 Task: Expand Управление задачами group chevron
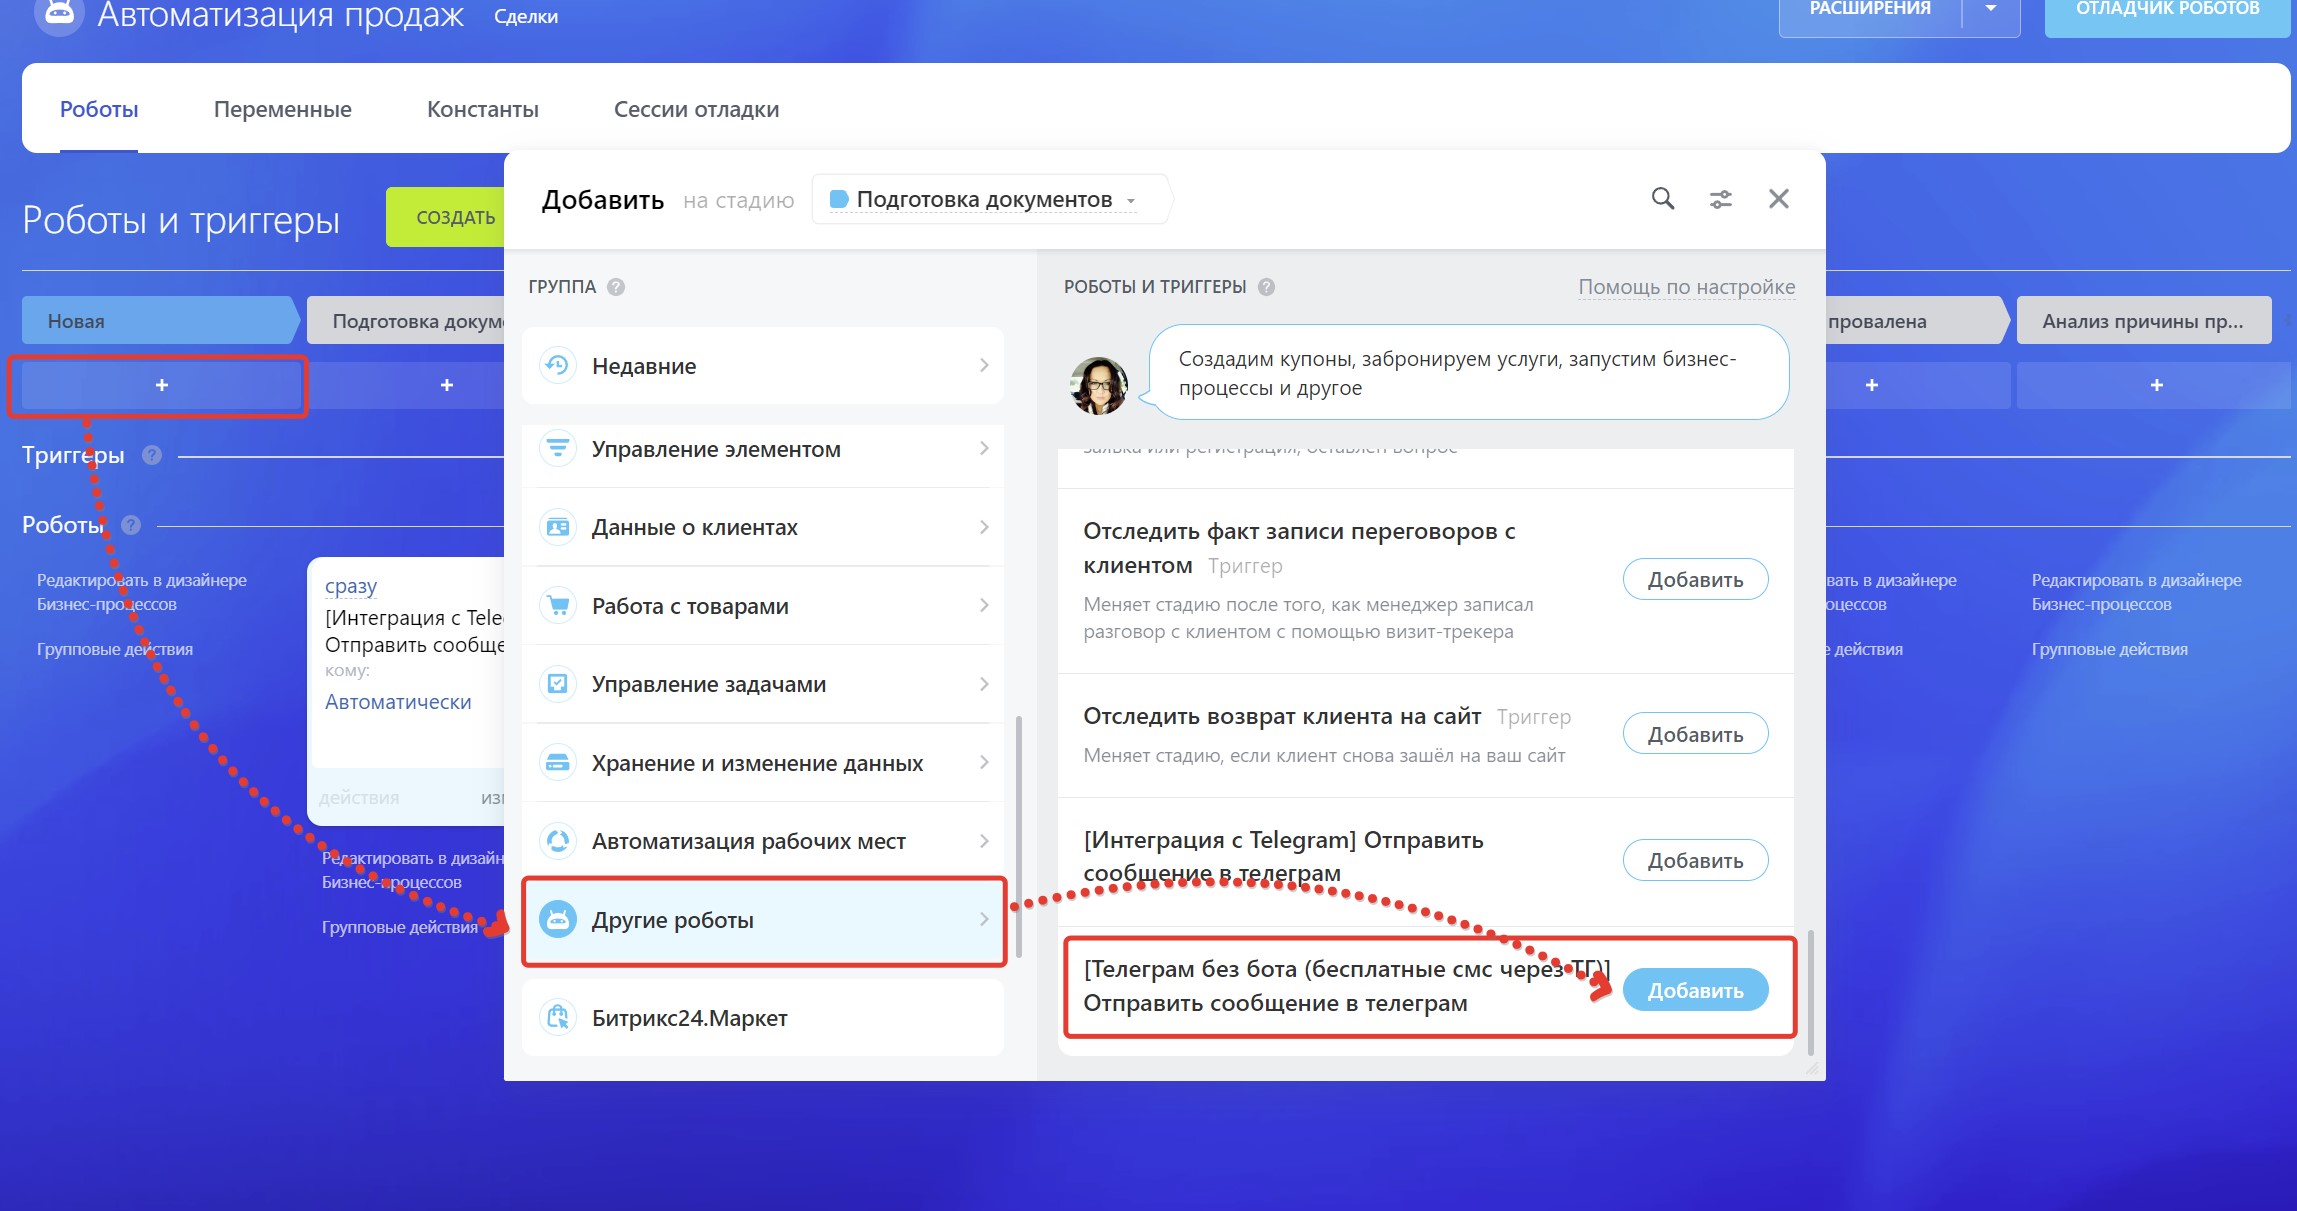[x=984, y=684]
